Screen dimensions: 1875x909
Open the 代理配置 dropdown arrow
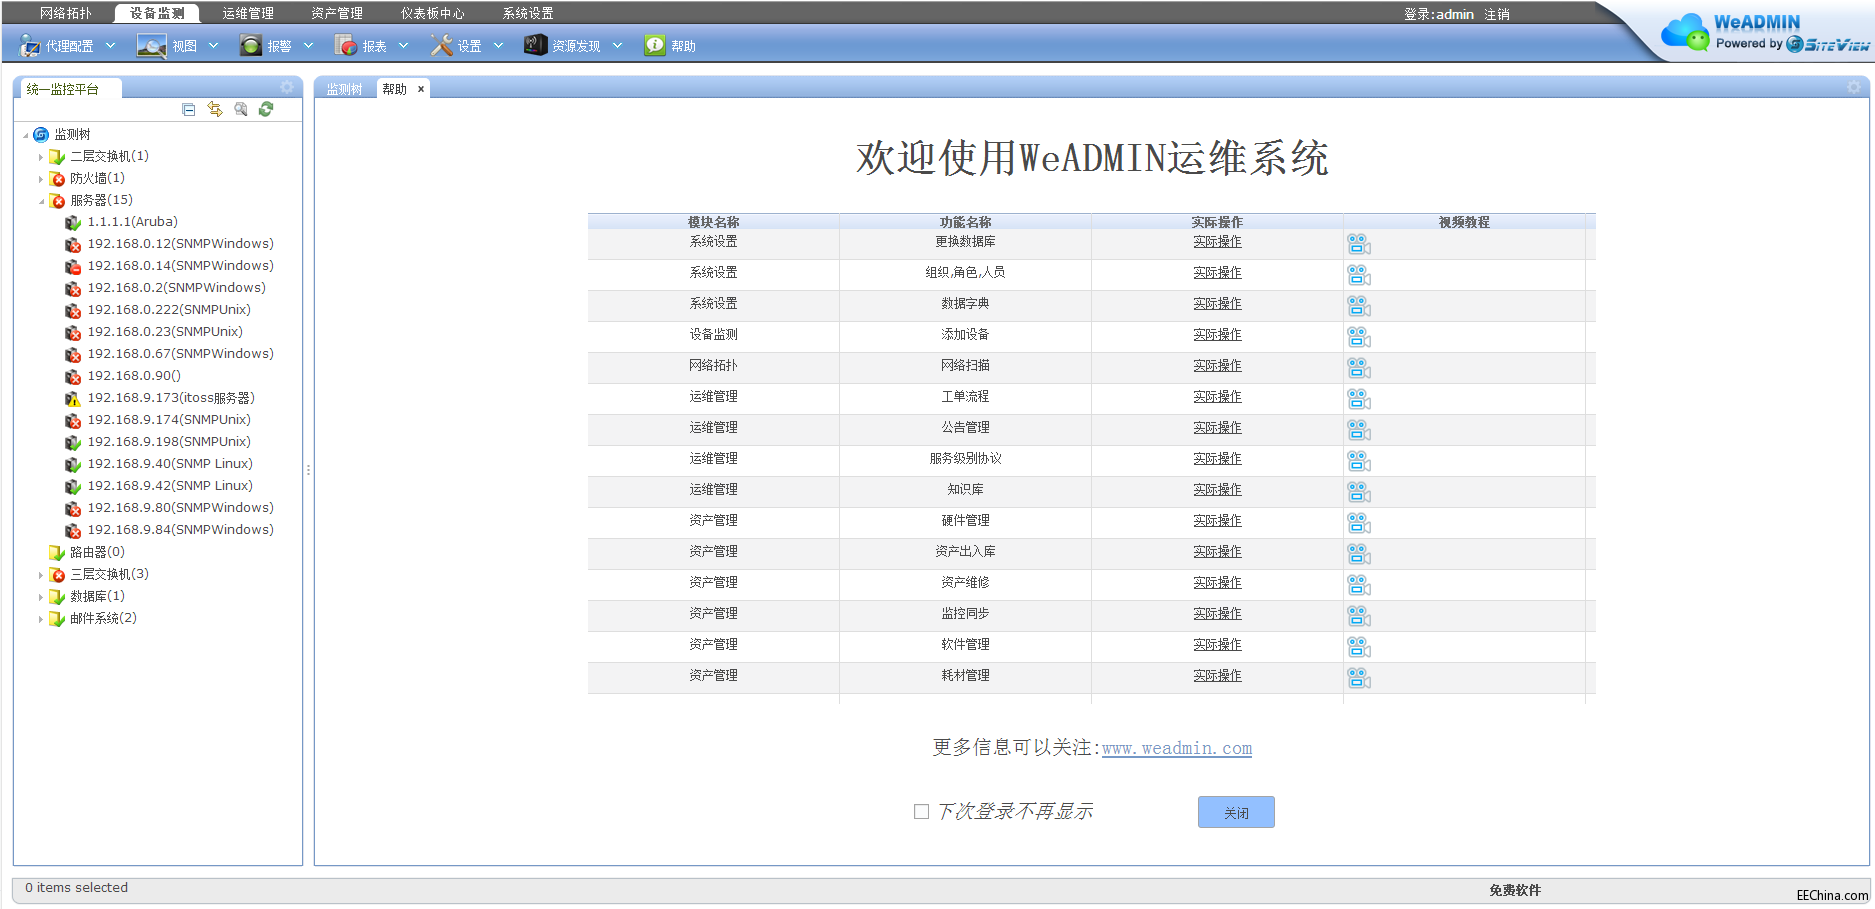point(111,45)
